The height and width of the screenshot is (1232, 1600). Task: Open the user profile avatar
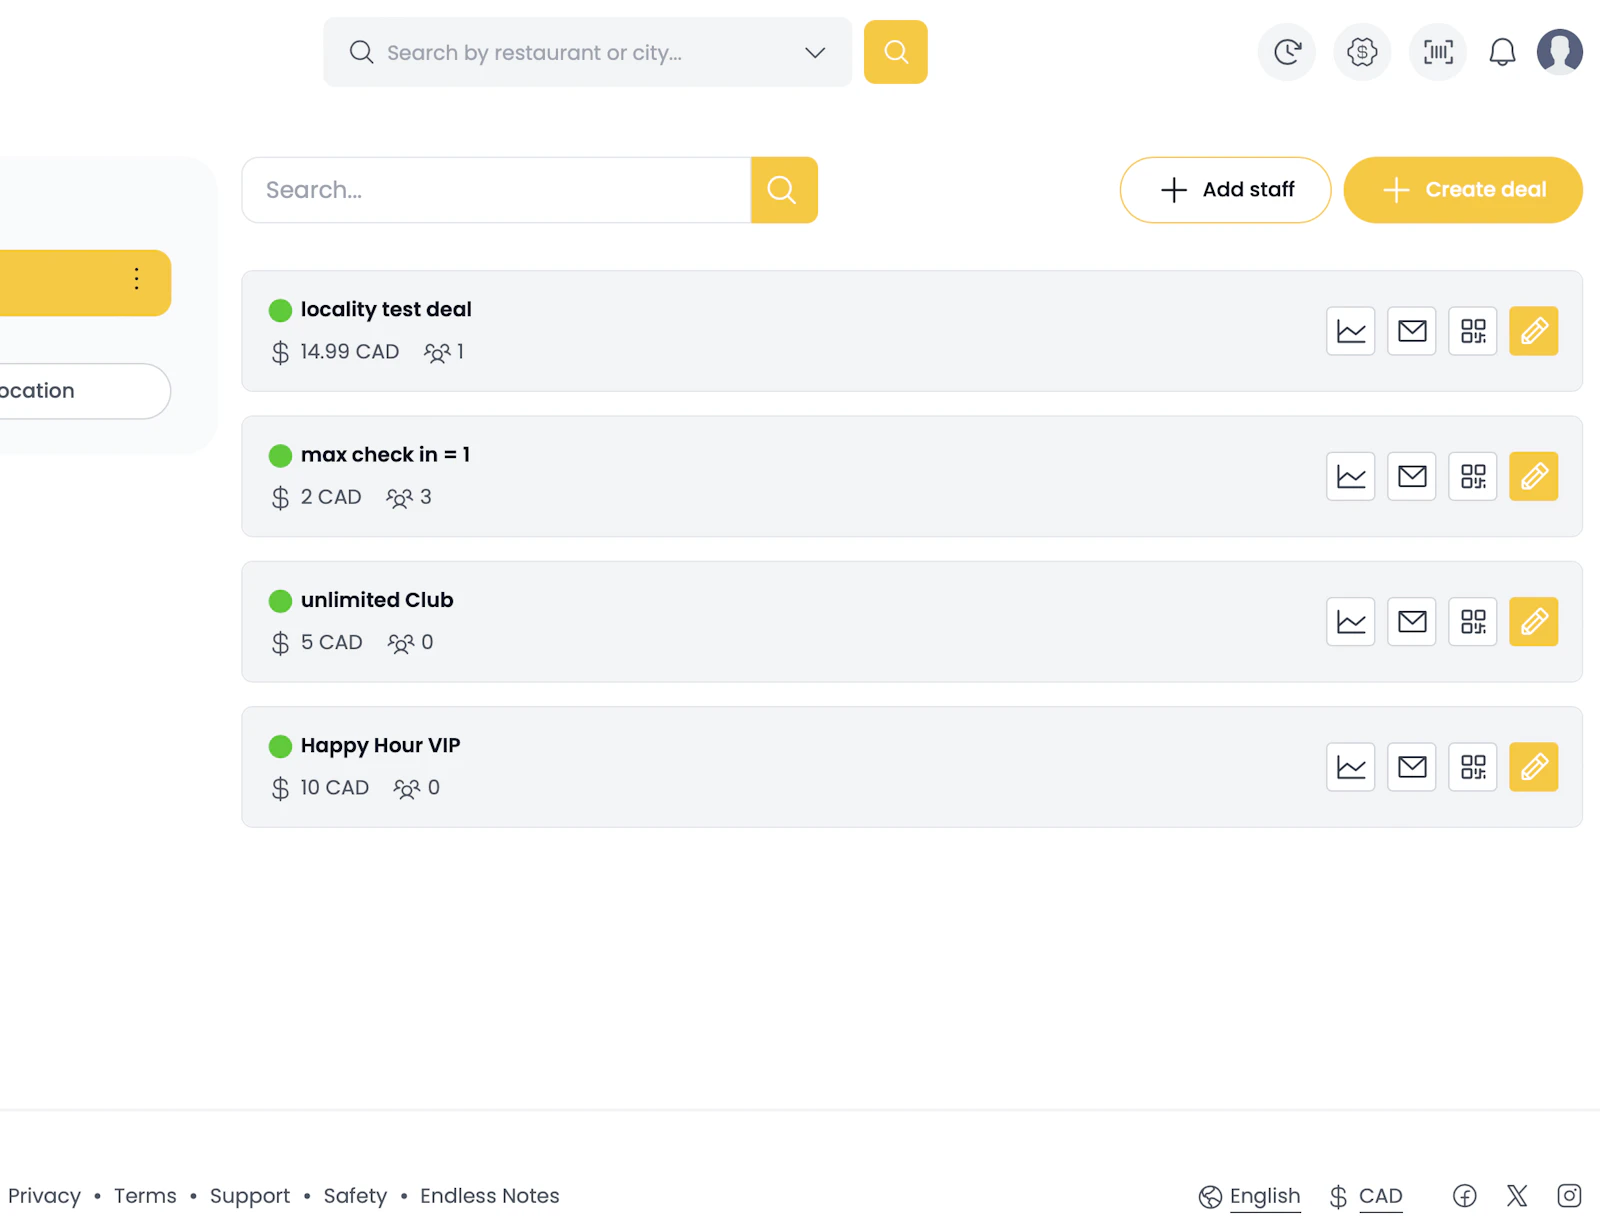click(x=1560, y=52)
